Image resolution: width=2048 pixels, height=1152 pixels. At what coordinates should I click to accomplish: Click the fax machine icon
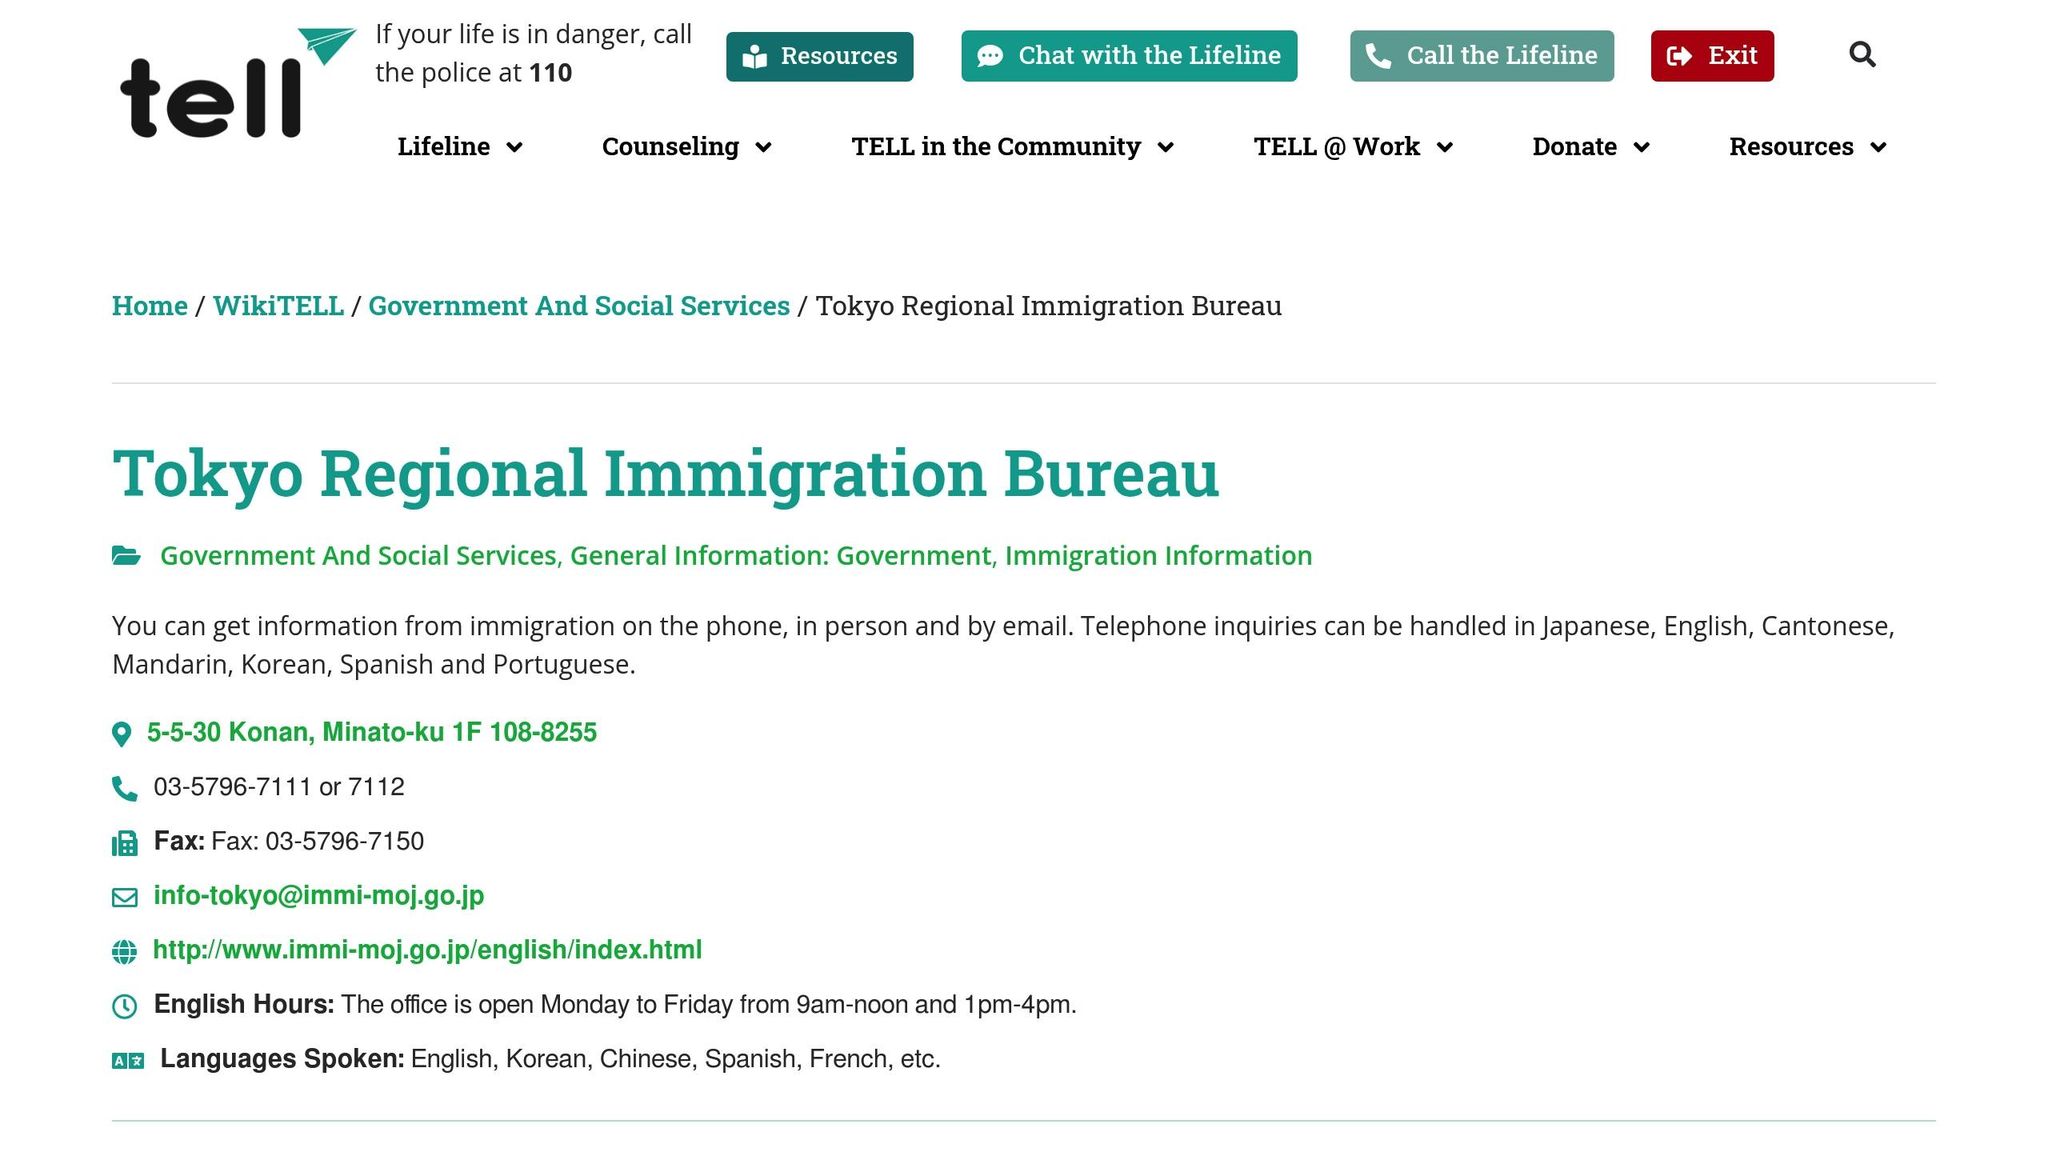[x=124, y=843]
